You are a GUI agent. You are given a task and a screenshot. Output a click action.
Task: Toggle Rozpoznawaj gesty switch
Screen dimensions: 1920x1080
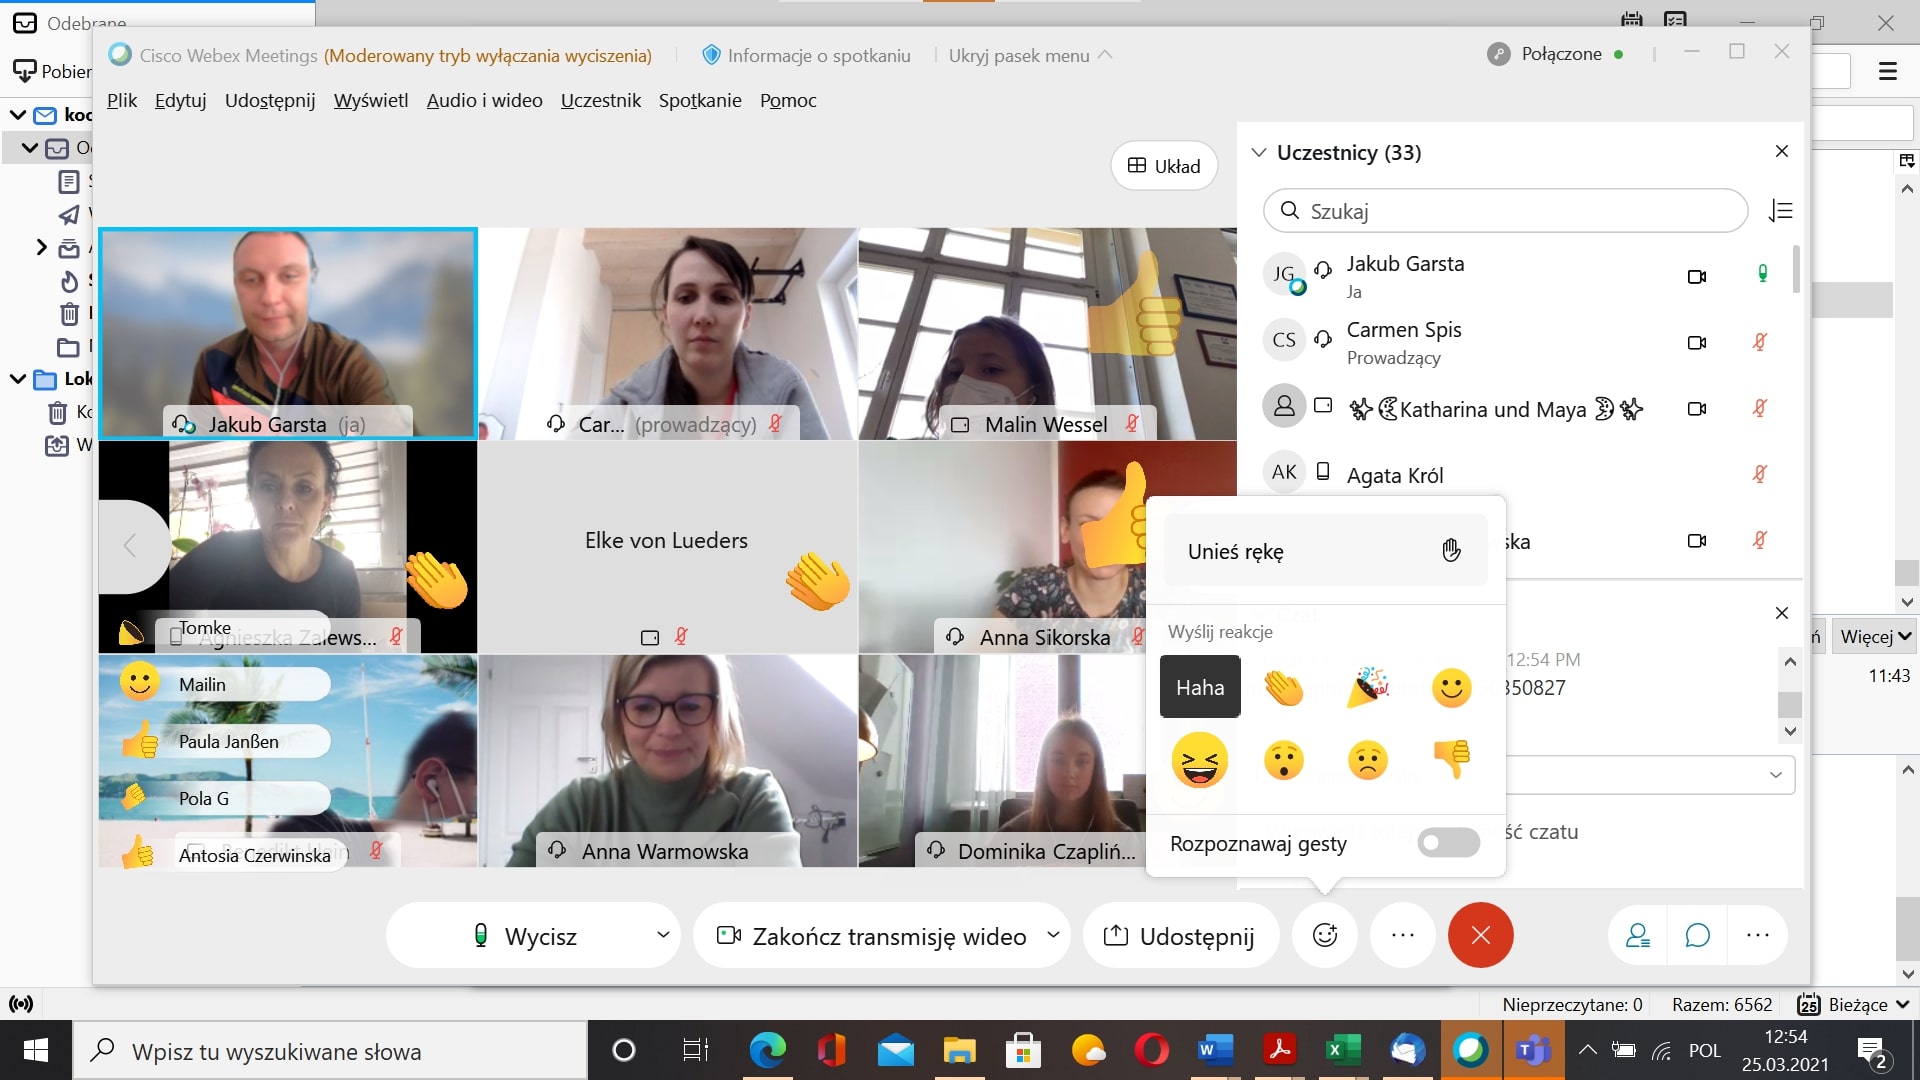(x=1448, y=843)
